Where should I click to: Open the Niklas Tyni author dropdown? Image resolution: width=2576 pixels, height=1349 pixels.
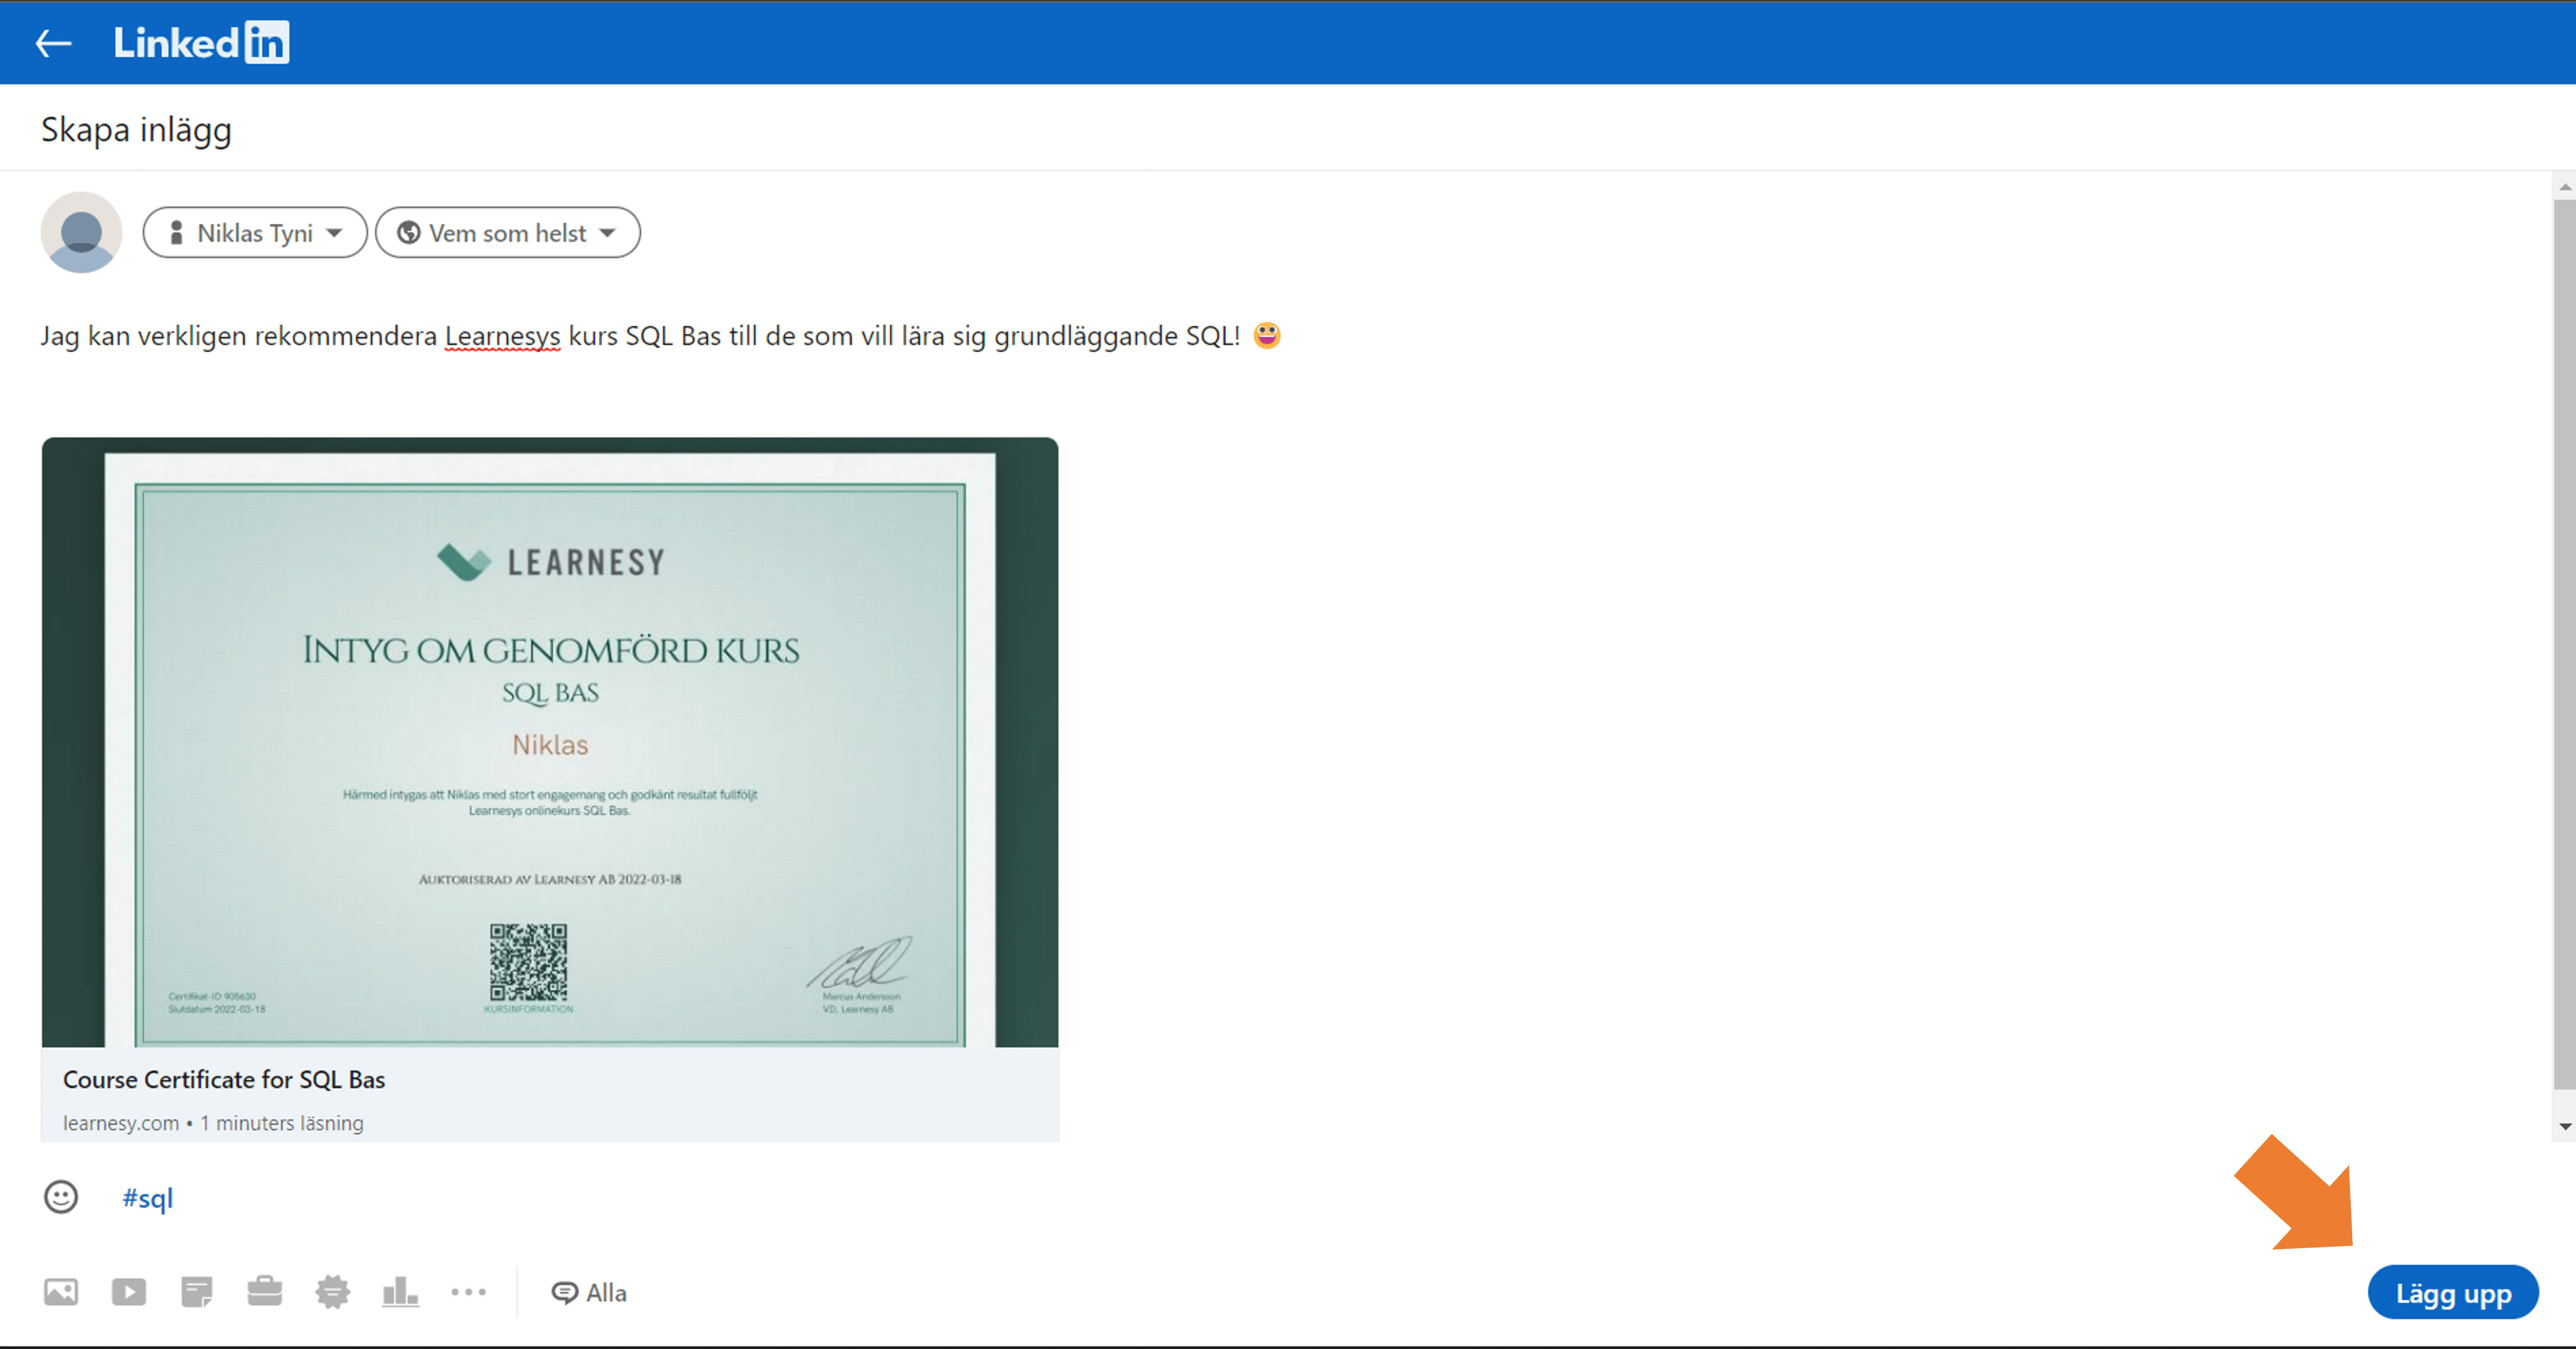click(255, 233)
